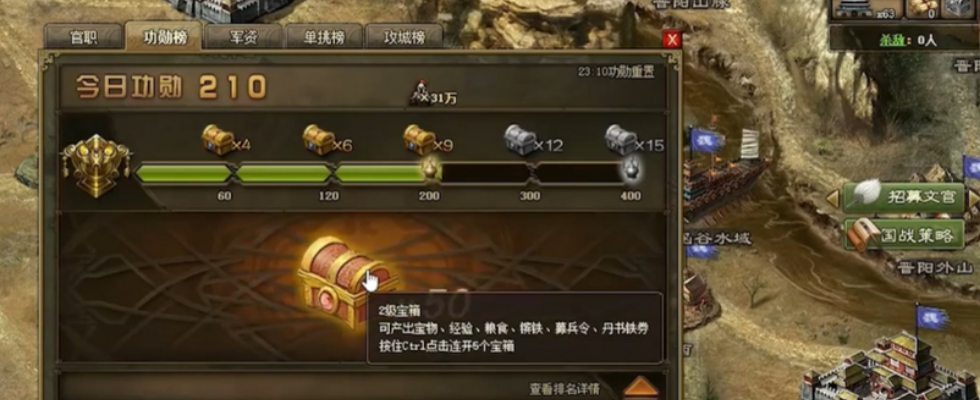Click the progress endpoint marker at 400
The image size is (980, 400).
[629, 172]
